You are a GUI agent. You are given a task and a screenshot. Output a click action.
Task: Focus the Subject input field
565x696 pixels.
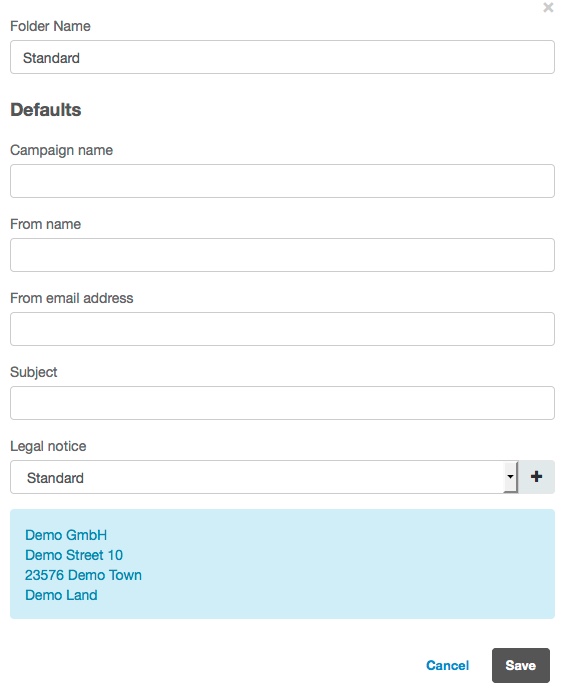pyautogui.click(x=282, y=403)
